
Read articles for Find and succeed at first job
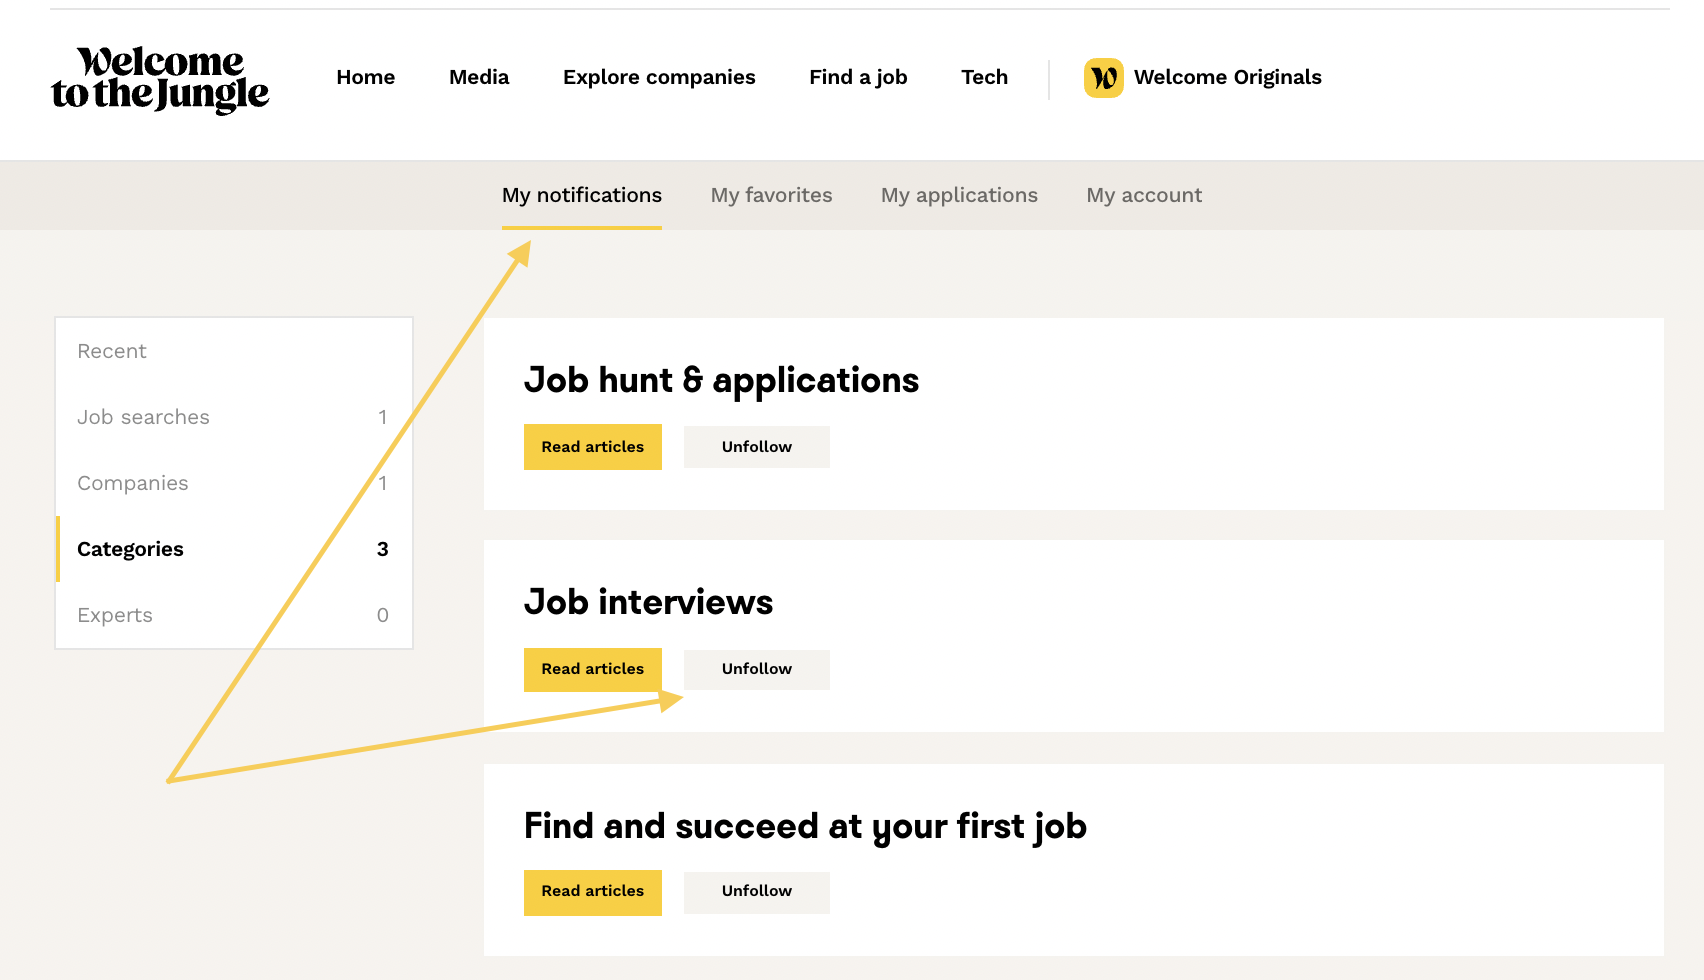(593, 891)
